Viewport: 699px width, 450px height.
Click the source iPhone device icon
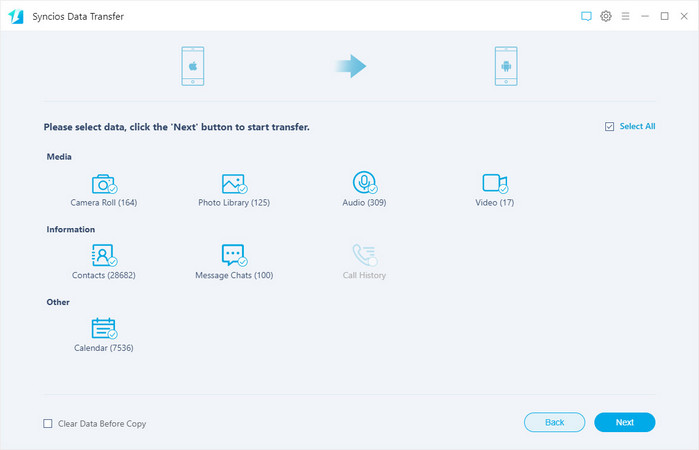pos(193,66)
